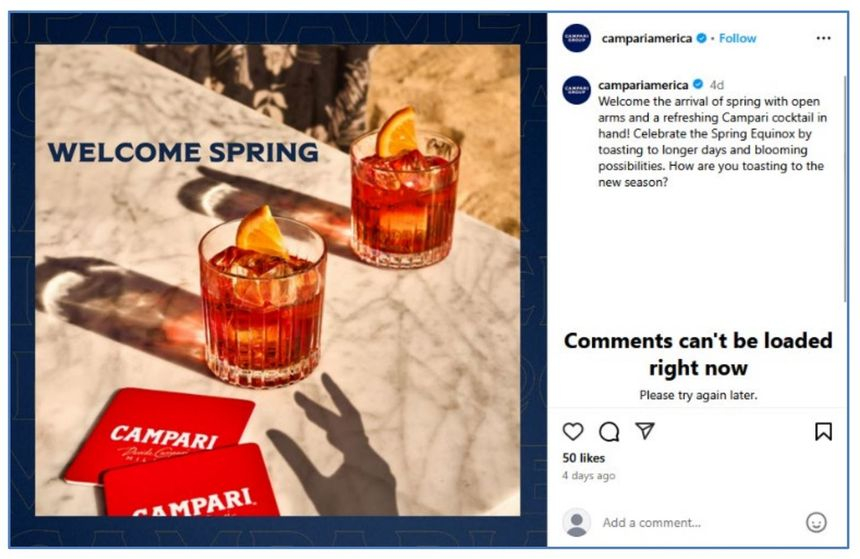This screenshot has width=860, height=559.
Task: Open comments via the speech bubble icon
Action: (x=609, y=432)
